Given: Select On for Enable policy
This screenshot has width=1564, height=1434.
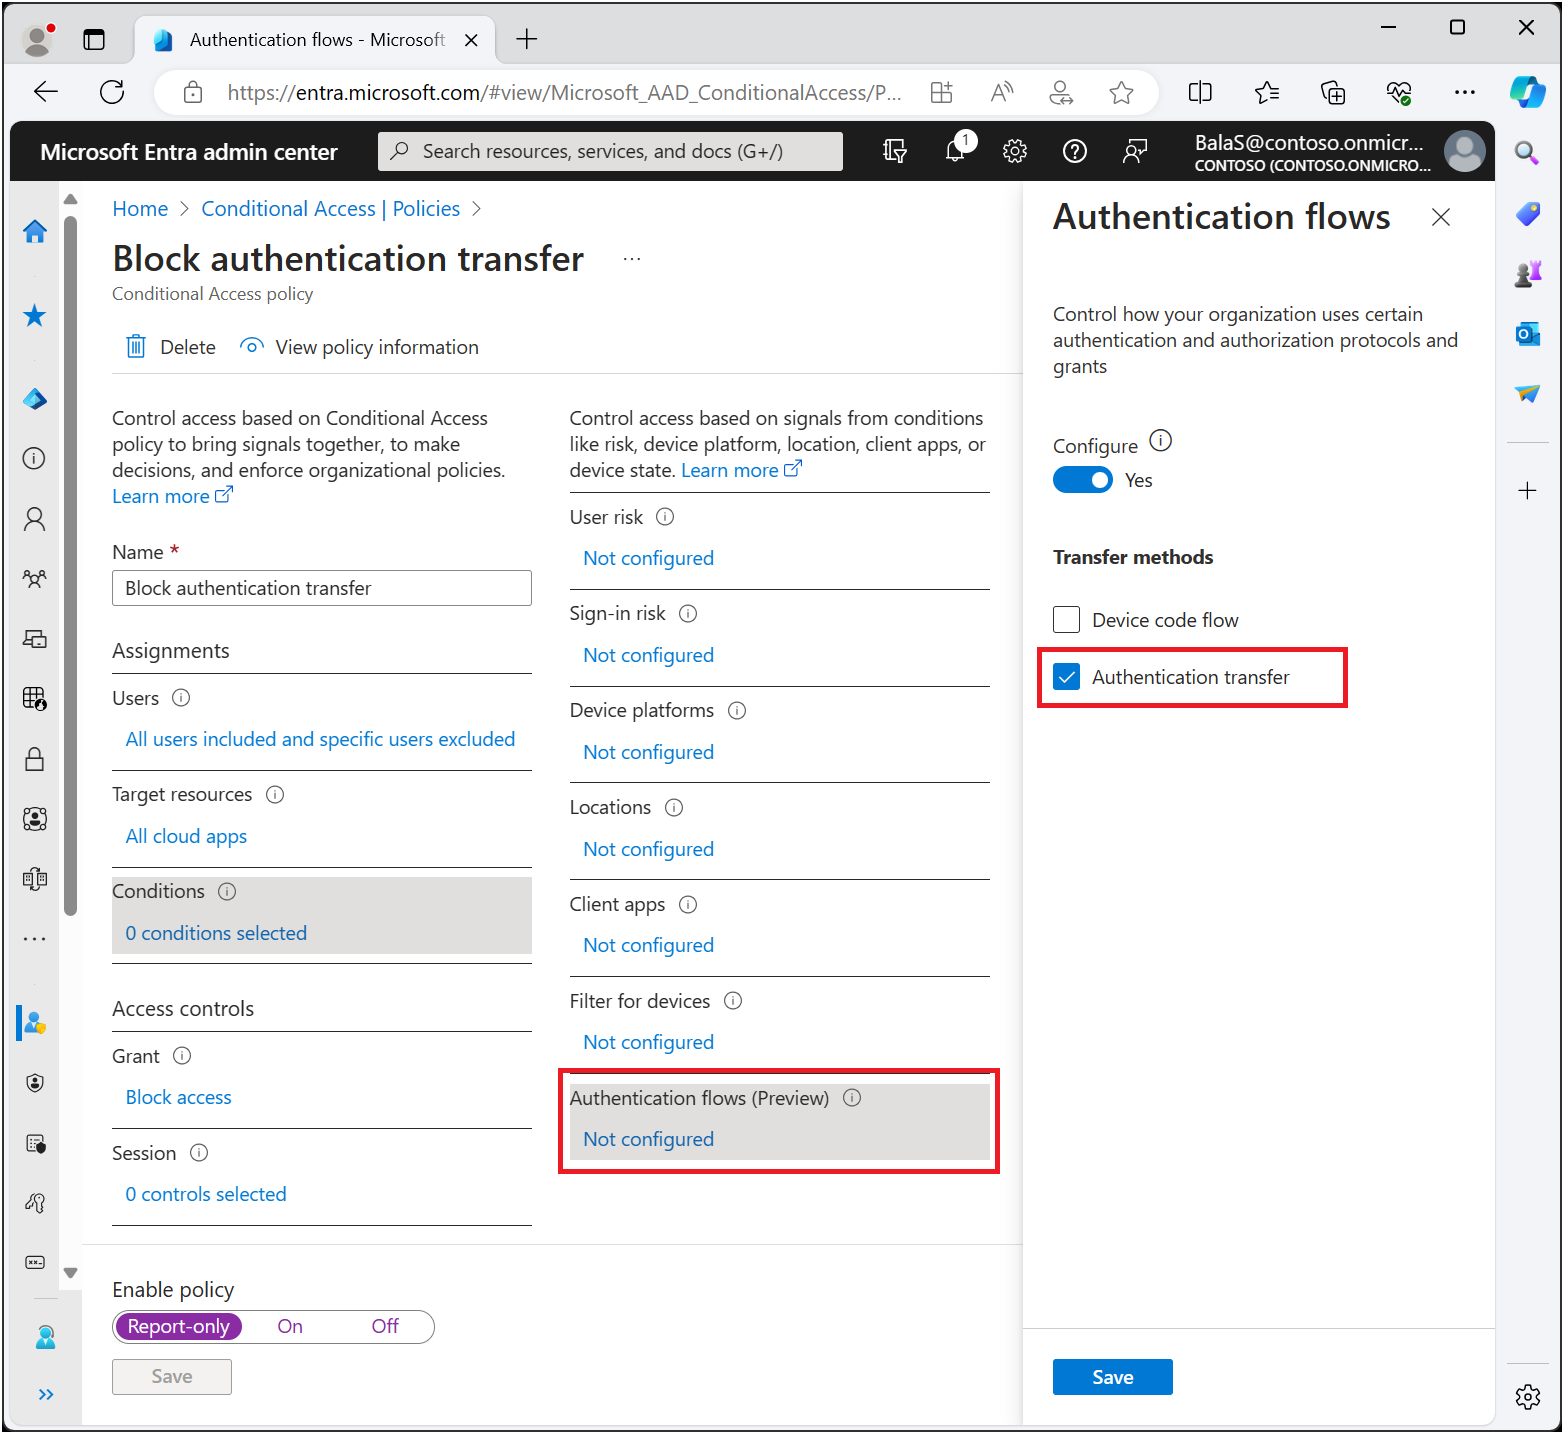Looking at the screenshot, I should tap(290, 1326).
